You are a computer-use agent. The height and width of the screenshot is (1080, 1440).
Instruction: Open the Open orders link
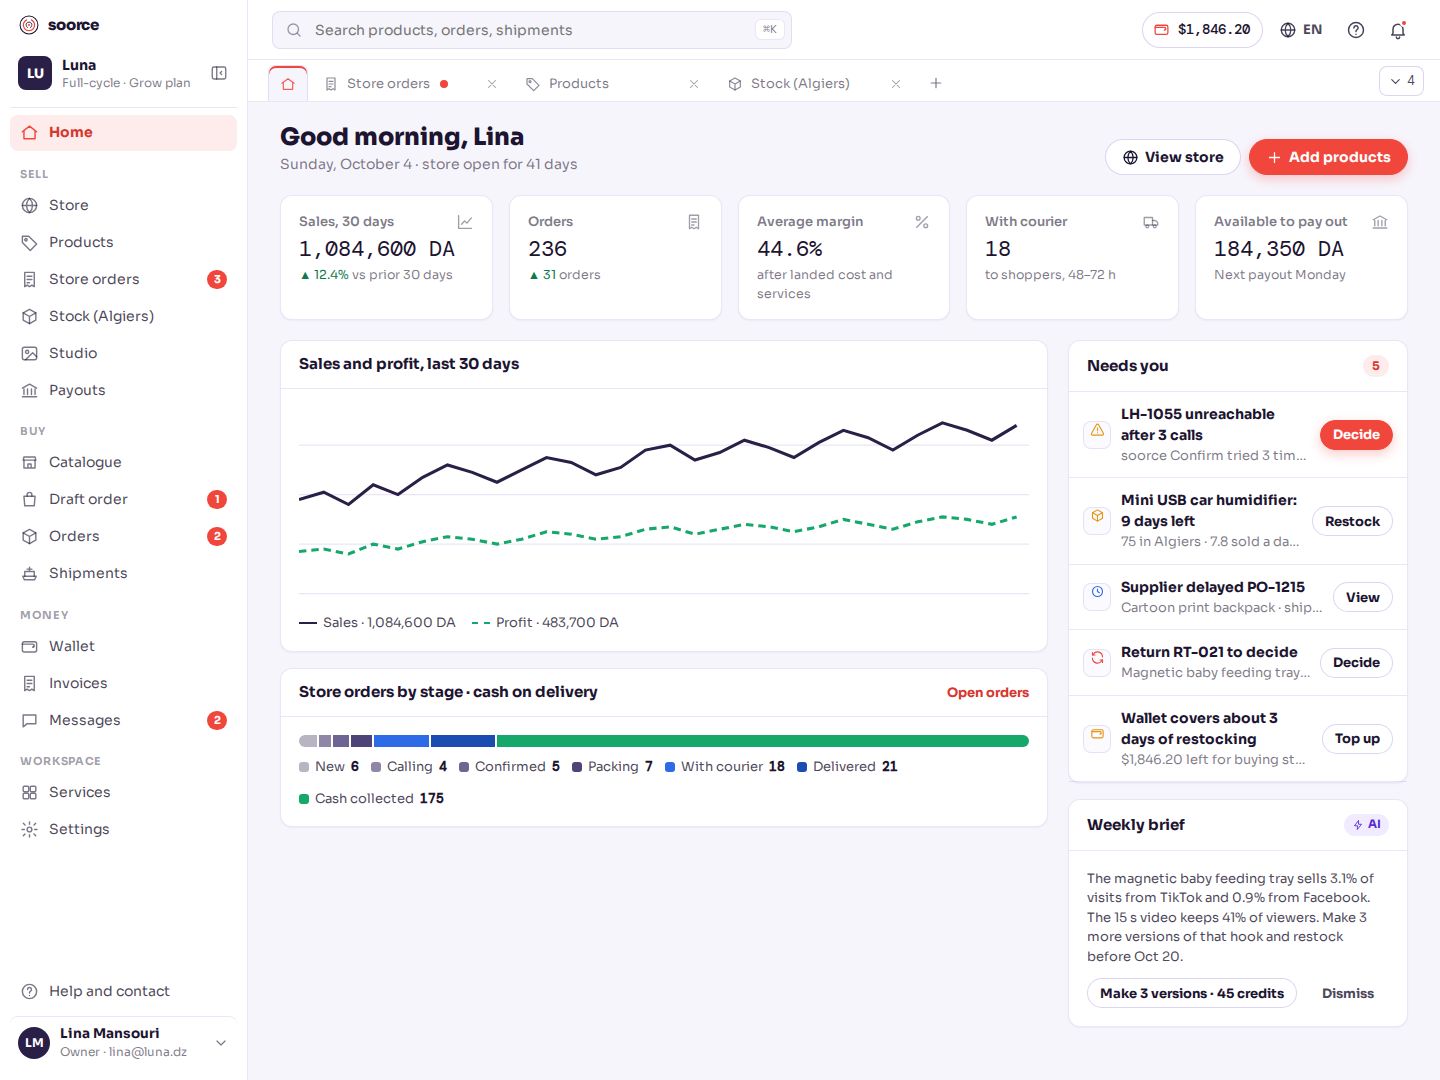(x=988, y=692)
